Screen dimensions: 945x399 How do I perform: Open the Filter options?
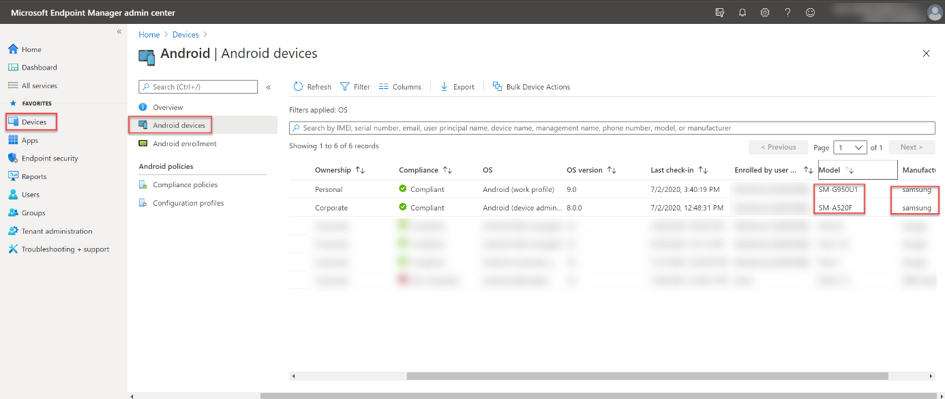(x=355, y=87)
